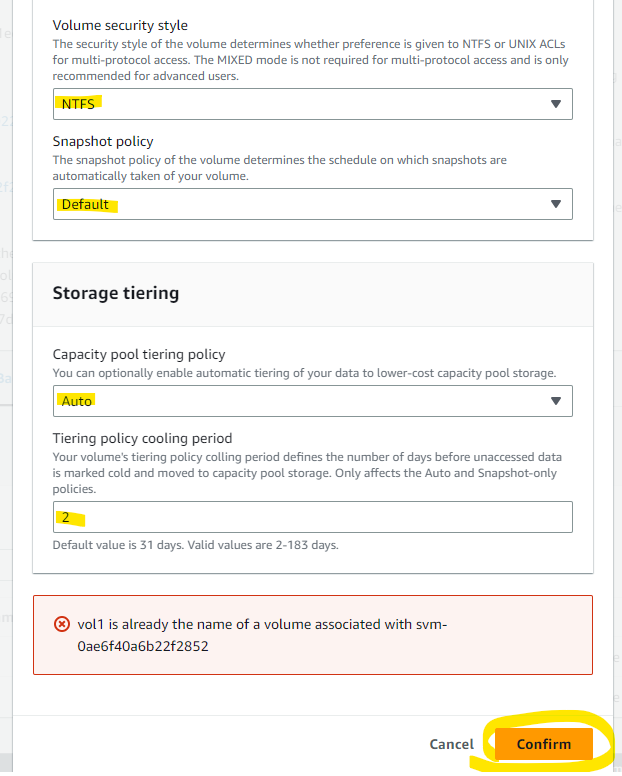Click the Volume security style label
This screenshot has height=776, width=622.
120,25
